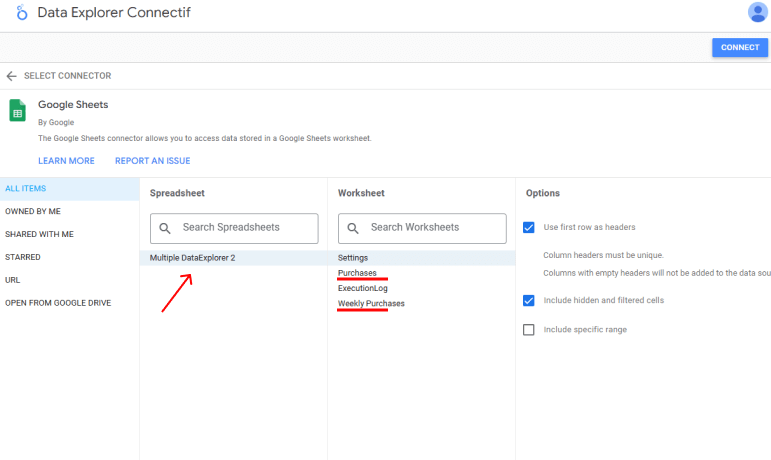The image size is (771, 460).
Task: Click the Google Sheets connector icon
Action: 17,110
